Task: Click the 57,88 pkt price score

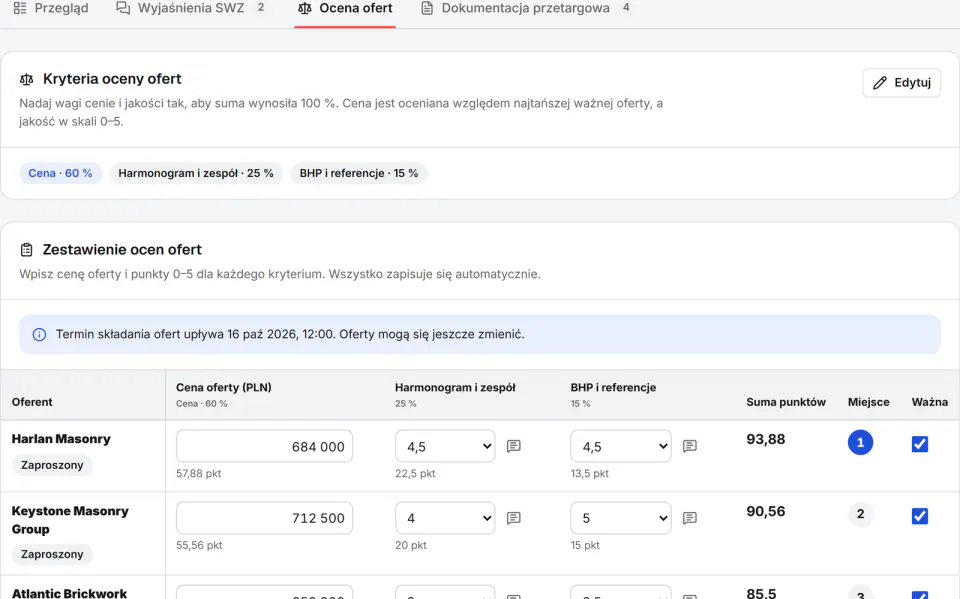Action: pos(198,473)
